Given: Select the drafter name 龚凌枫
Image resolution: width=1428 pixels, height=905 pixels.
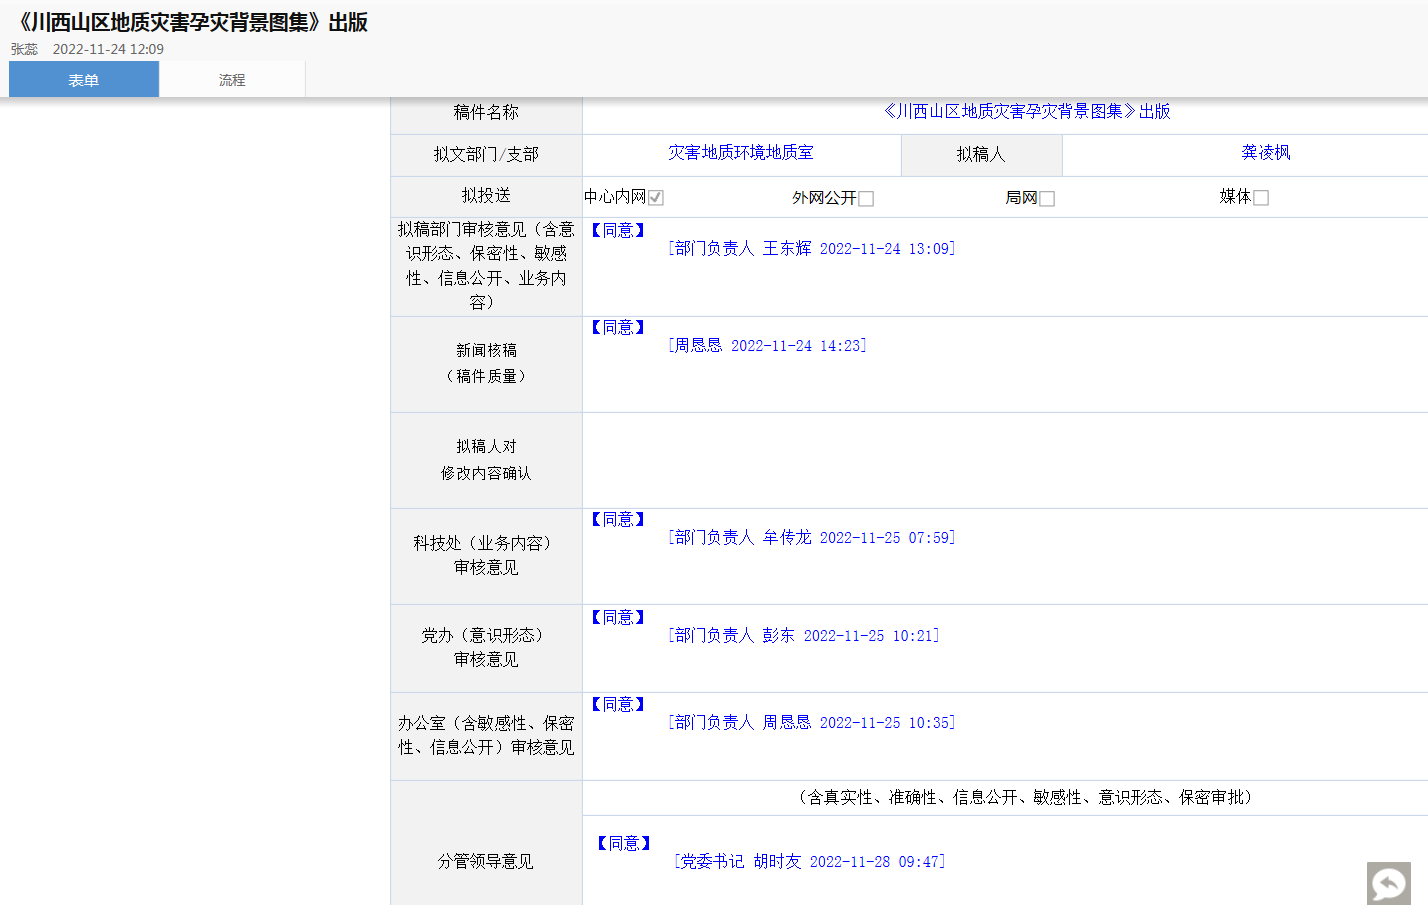Looking at the screenshot, I should [1266, 153].
